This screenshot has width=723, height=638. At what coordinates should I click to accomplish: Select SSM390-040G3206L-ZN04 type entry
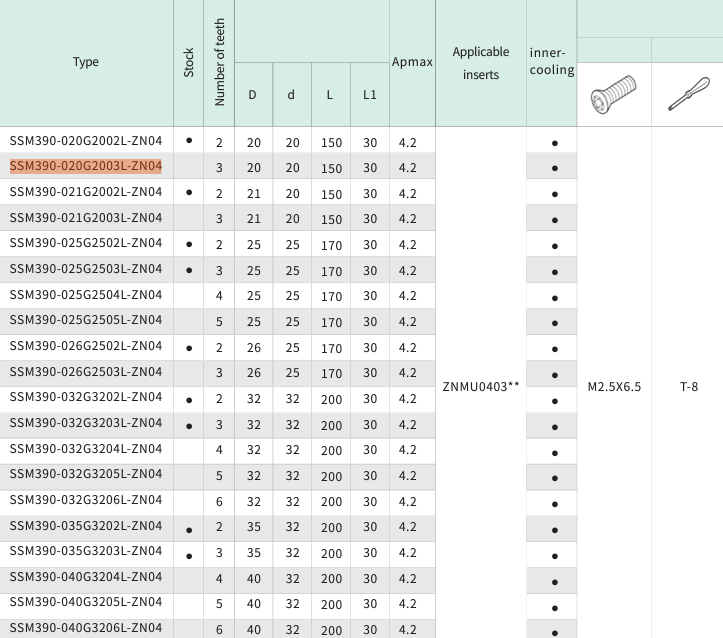tap(86, 628)
